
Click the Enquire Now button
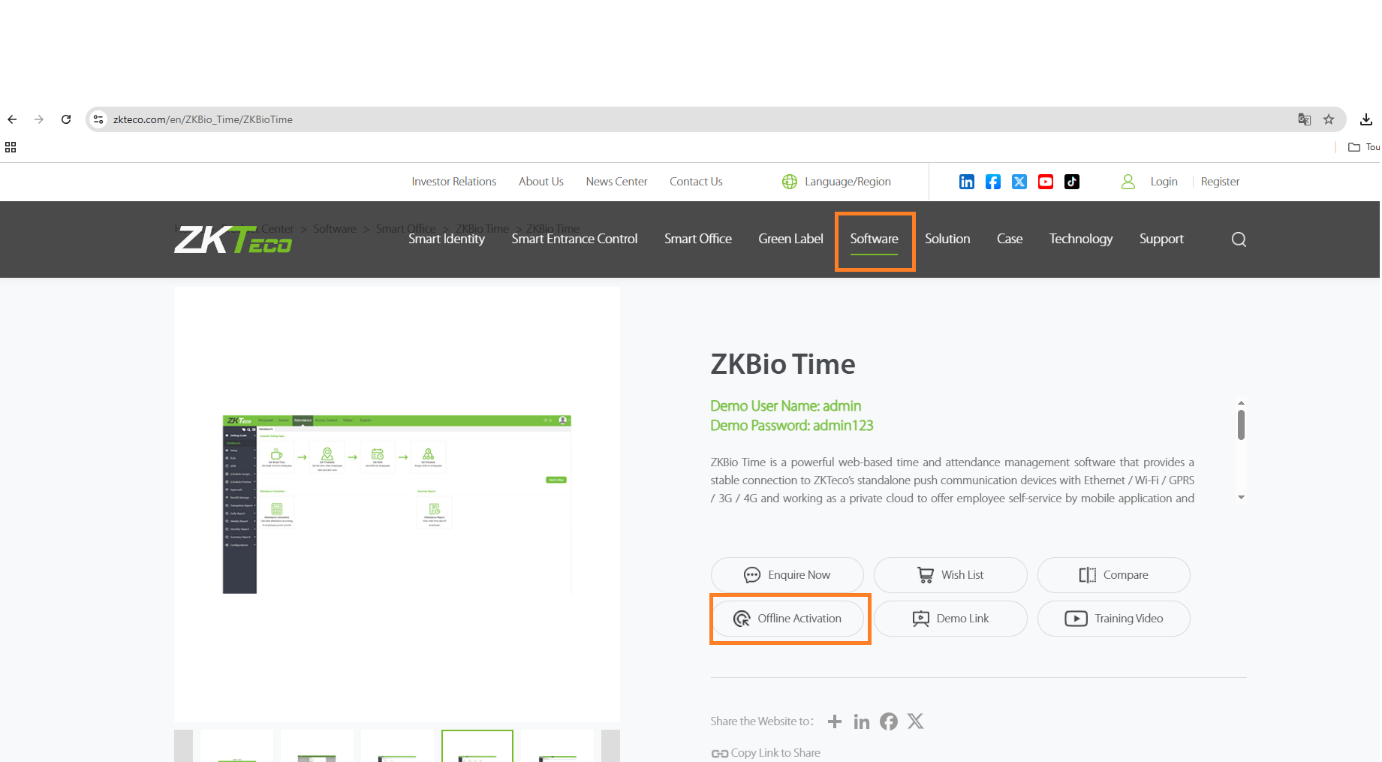tap(787, 575)
